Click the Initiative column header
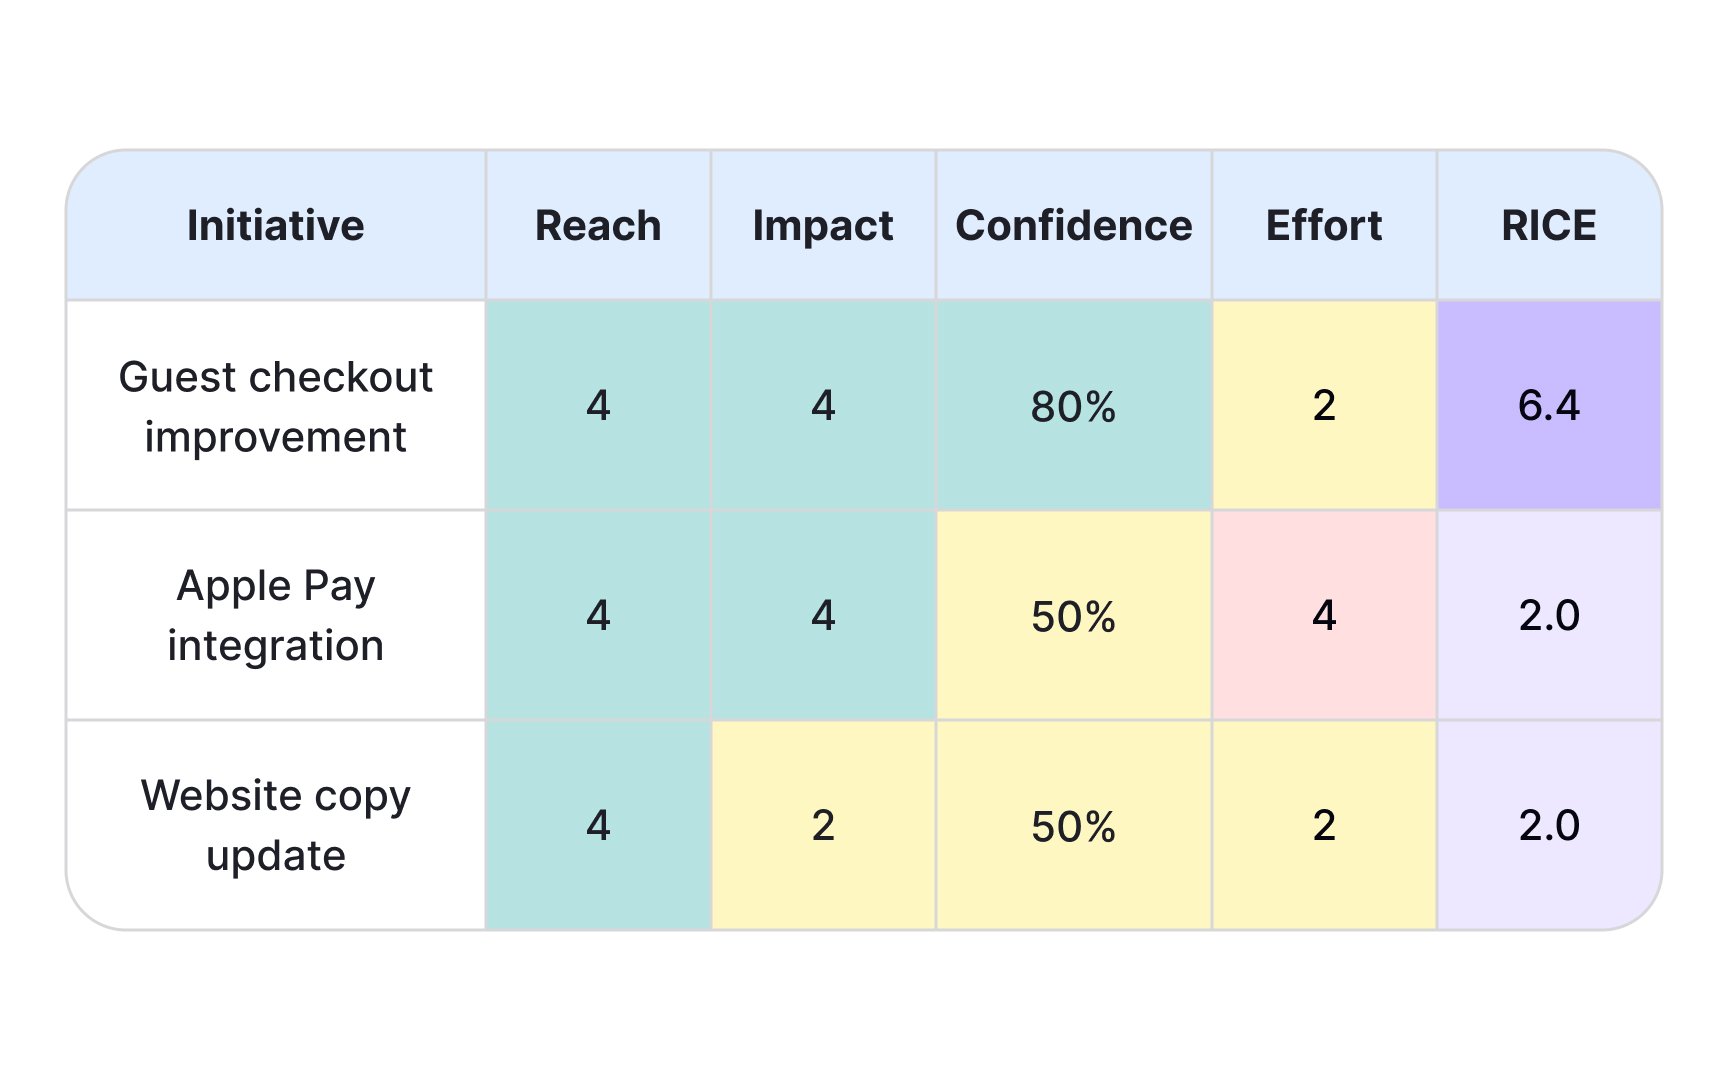The width and height of the screenshot is (1728, 1080). pyautogui.click(x=275, y=226)
